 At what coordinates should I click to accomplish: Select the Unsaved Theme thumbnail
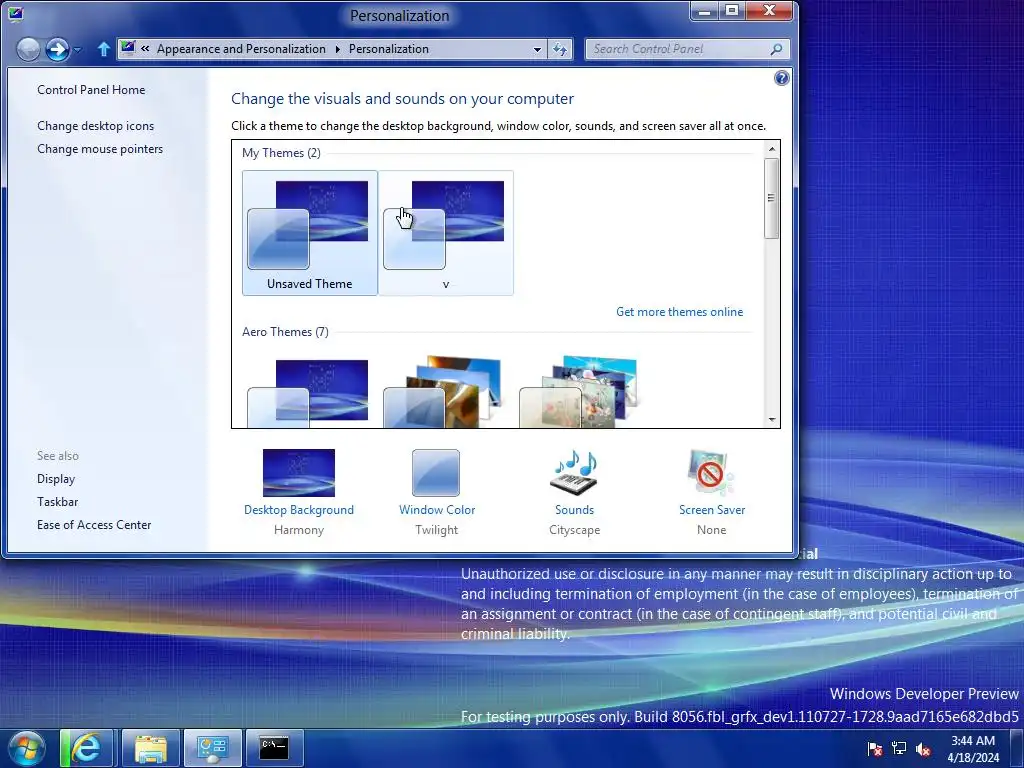(x=310, y=233)
